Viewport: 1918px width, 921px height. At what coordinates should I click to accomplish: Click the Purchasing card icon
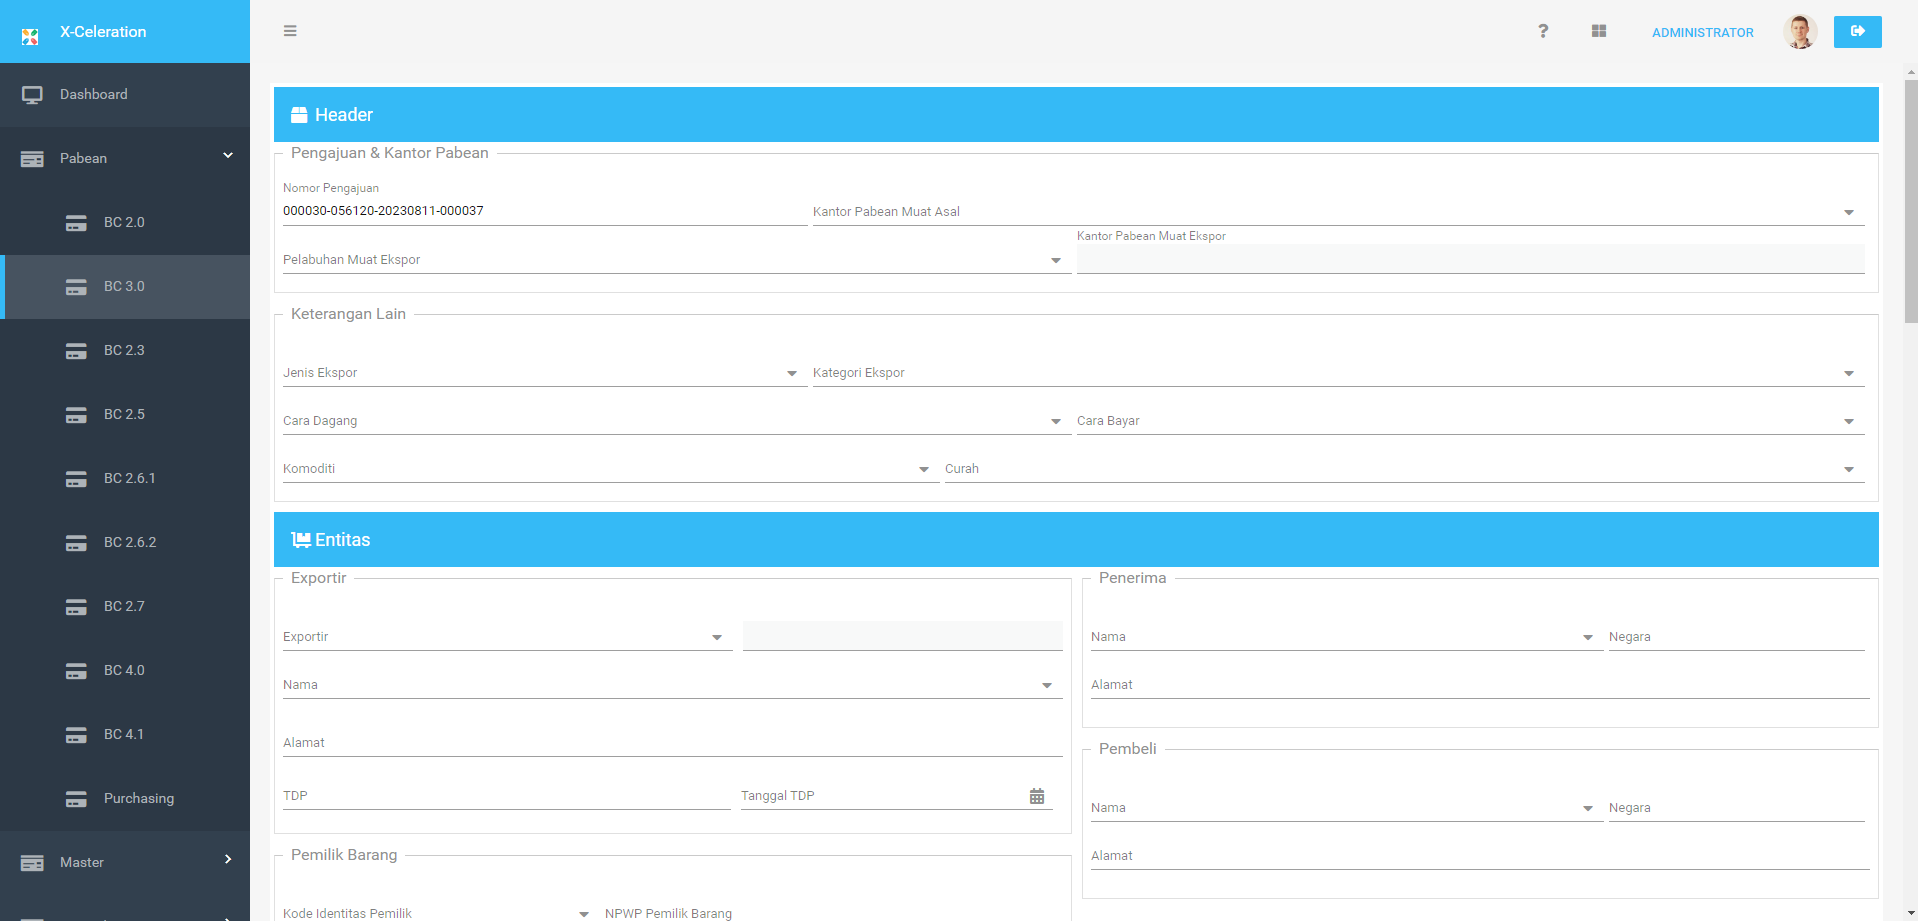[x=76, y=799]
